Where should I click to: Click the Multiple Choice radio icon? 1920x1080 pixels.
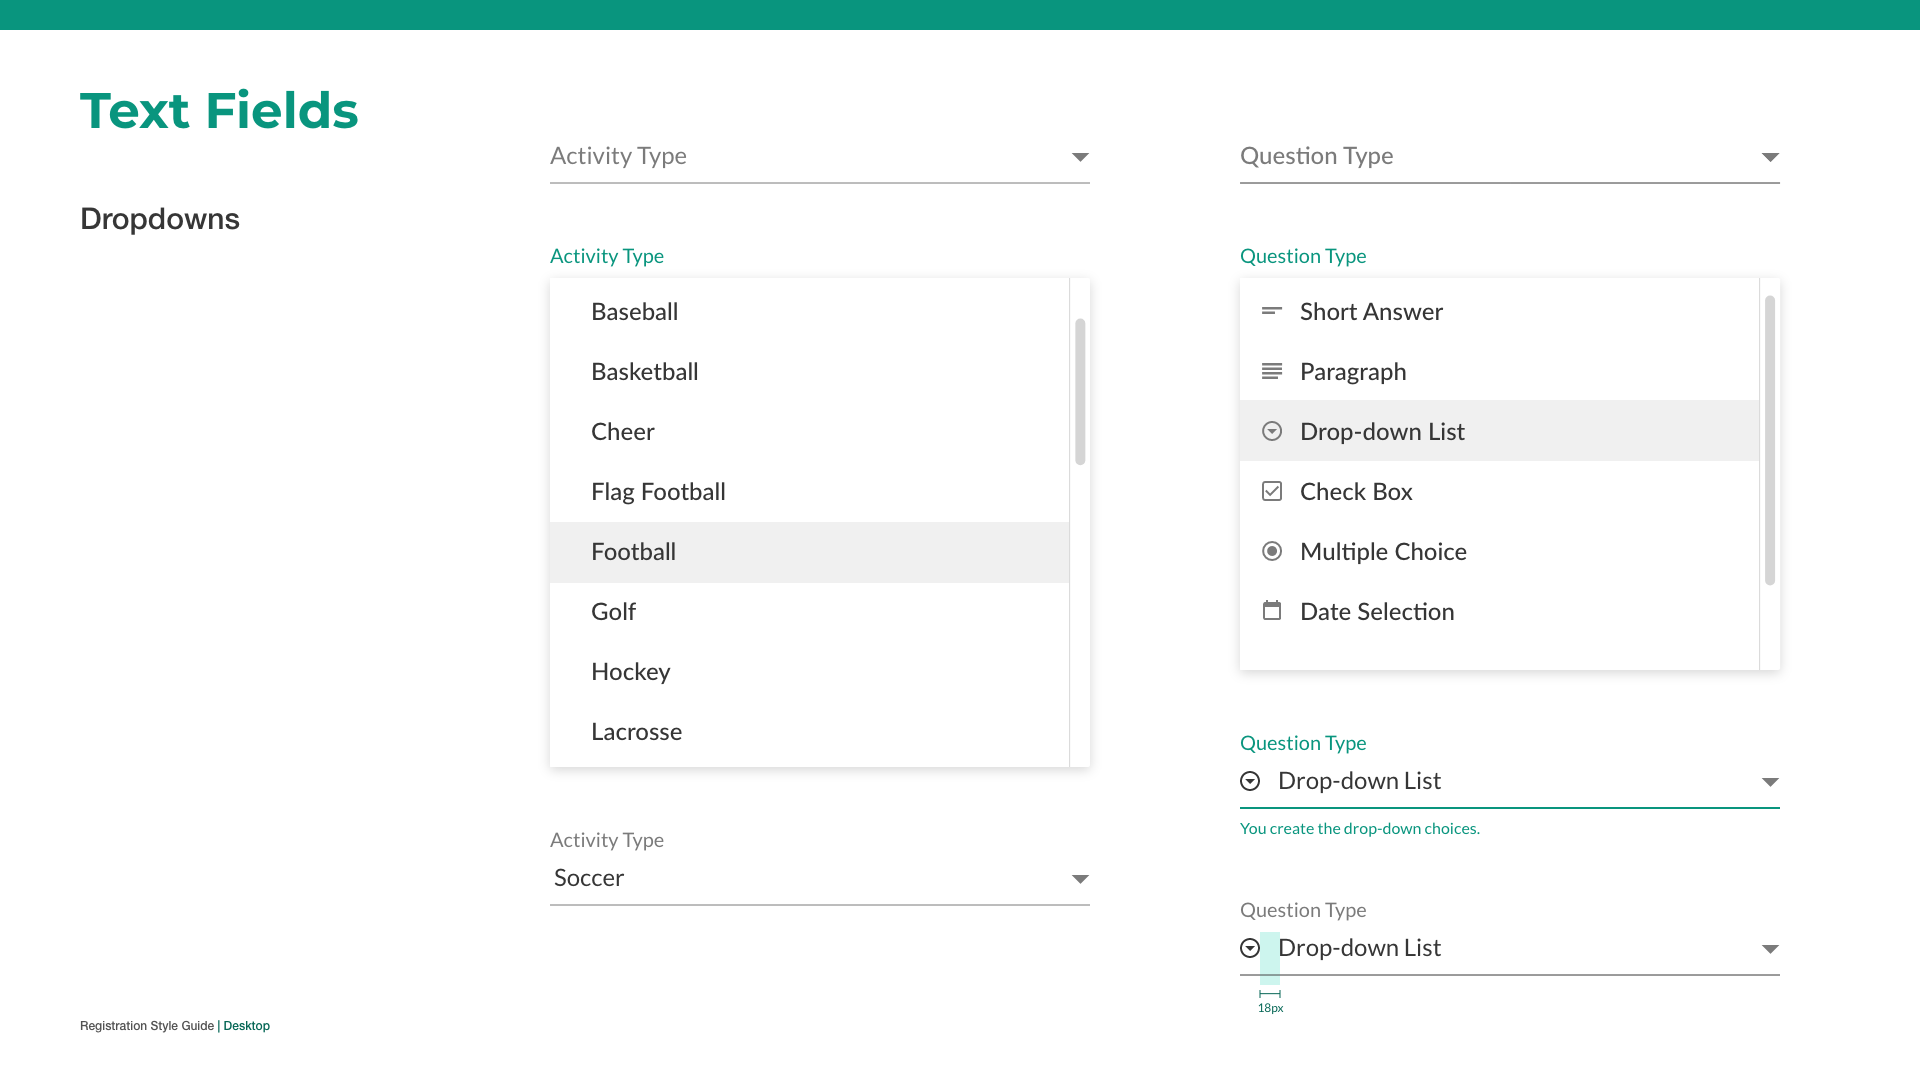(1271, 551)
